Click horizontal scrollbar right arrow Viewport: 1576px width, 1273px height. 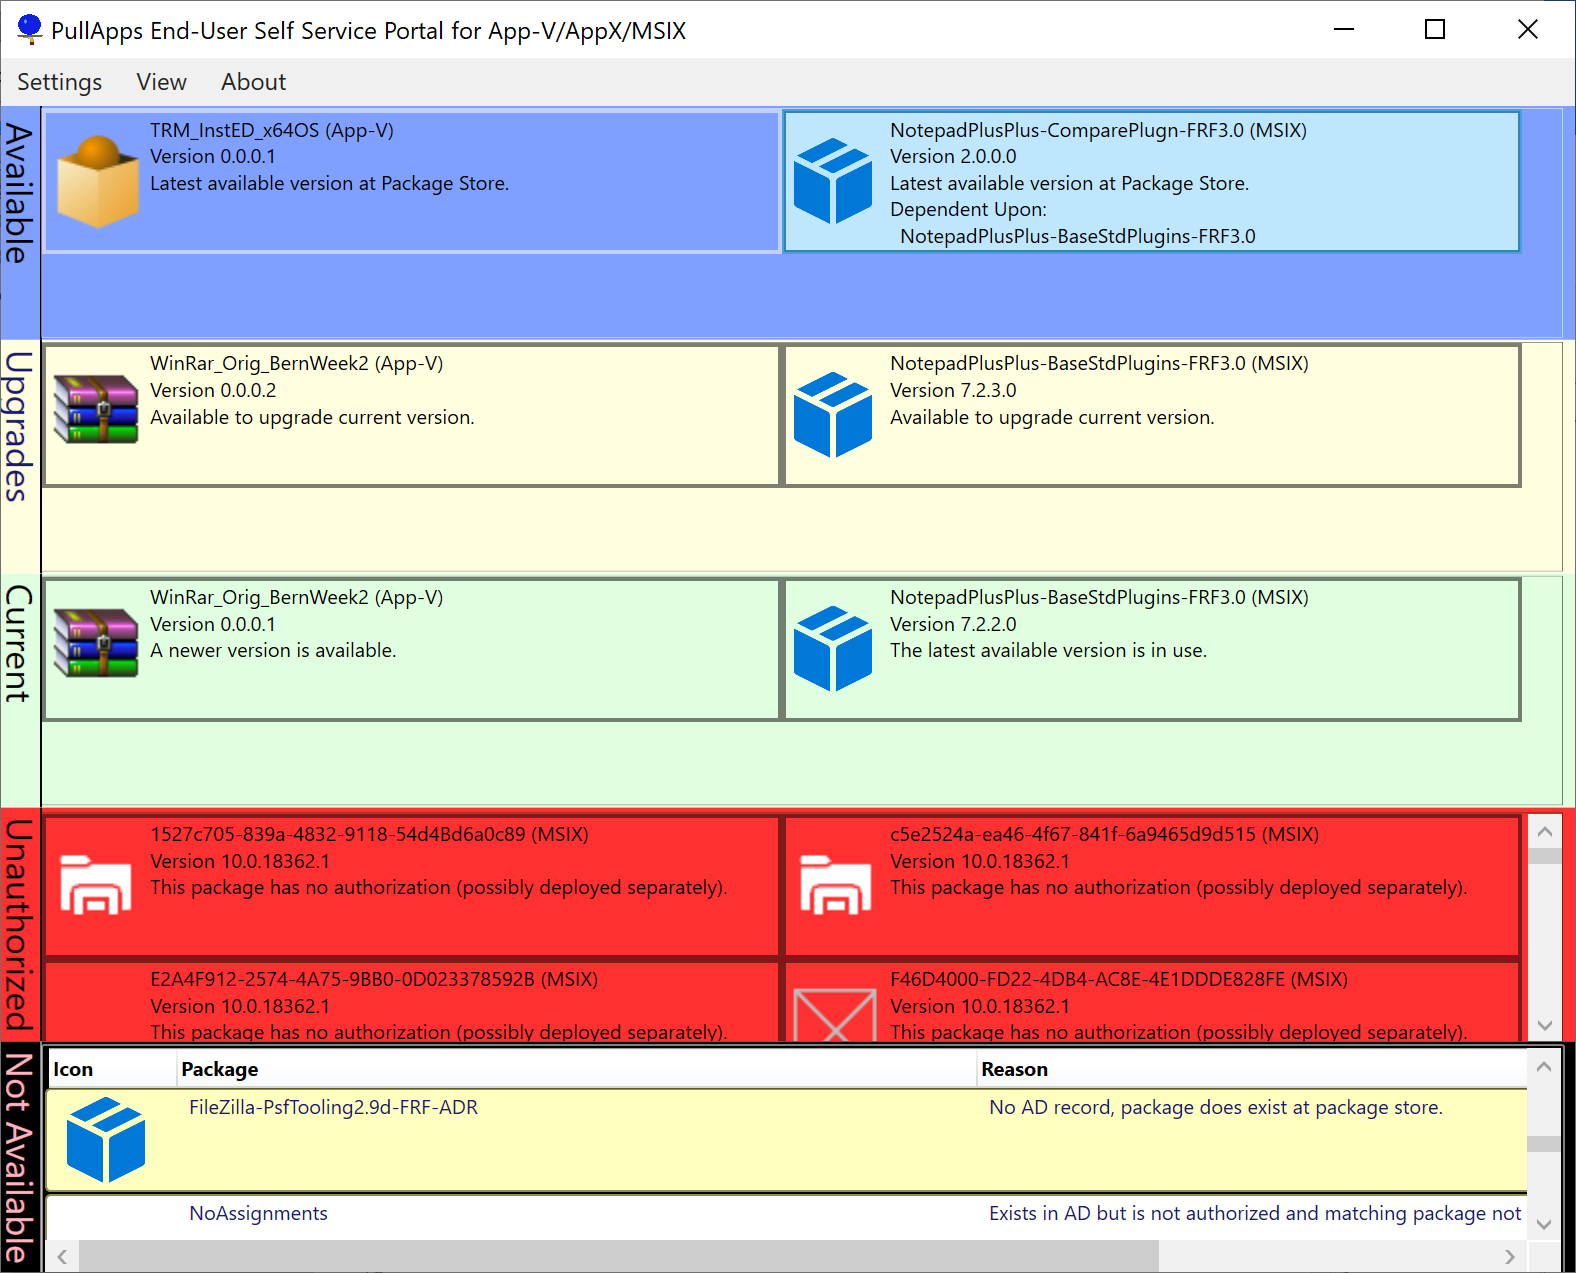click(x=1510, y=1256)
